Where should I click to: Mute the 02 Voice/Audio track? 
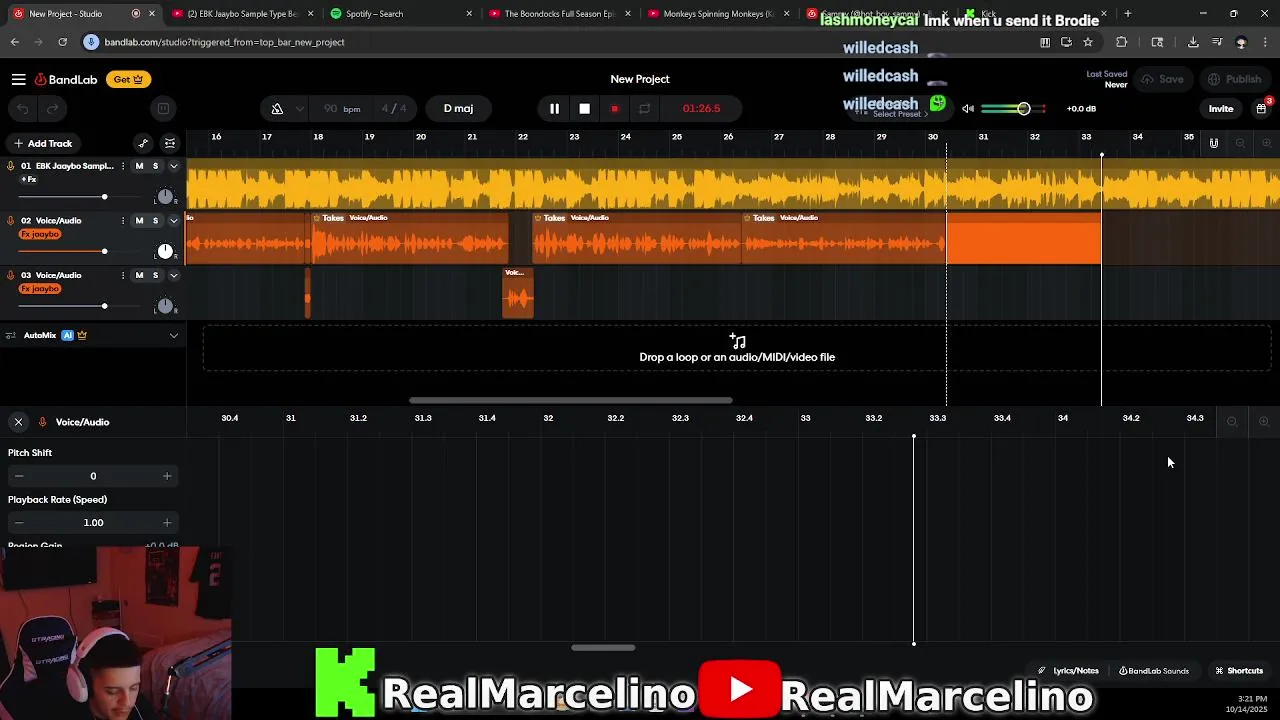pos(139,220)
